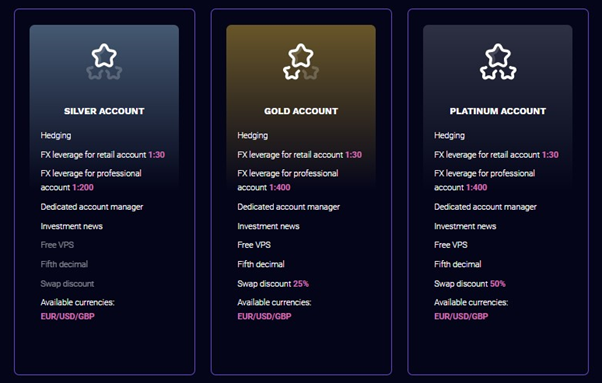602x383 pixels.
Task: Click Gold FX leverage for retail account 1:30
Action: click(299, 155)
